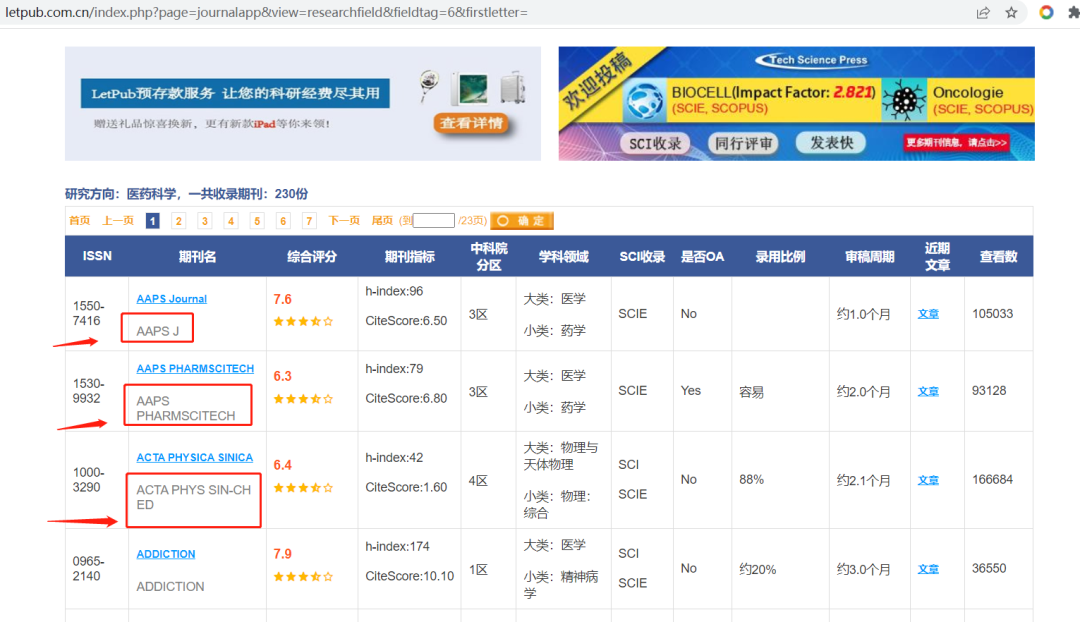The height and width of the screenshot is (622, 1080).
Task: Click score 7.9 for ADDICTION
Action: pyautogui.click(x=282, y=554)
